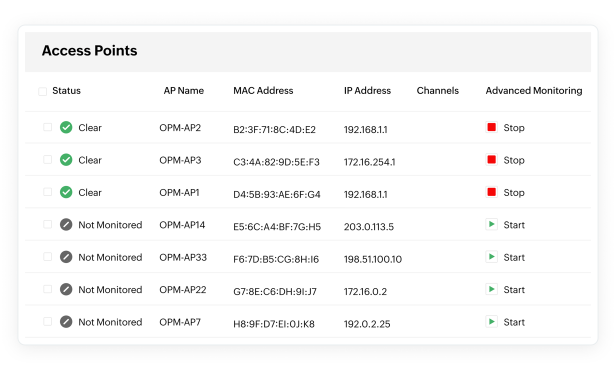Open the OPM-AP1 access point name
The height and width of the screenshot is (370, 616).
click(x=180, y=192)
